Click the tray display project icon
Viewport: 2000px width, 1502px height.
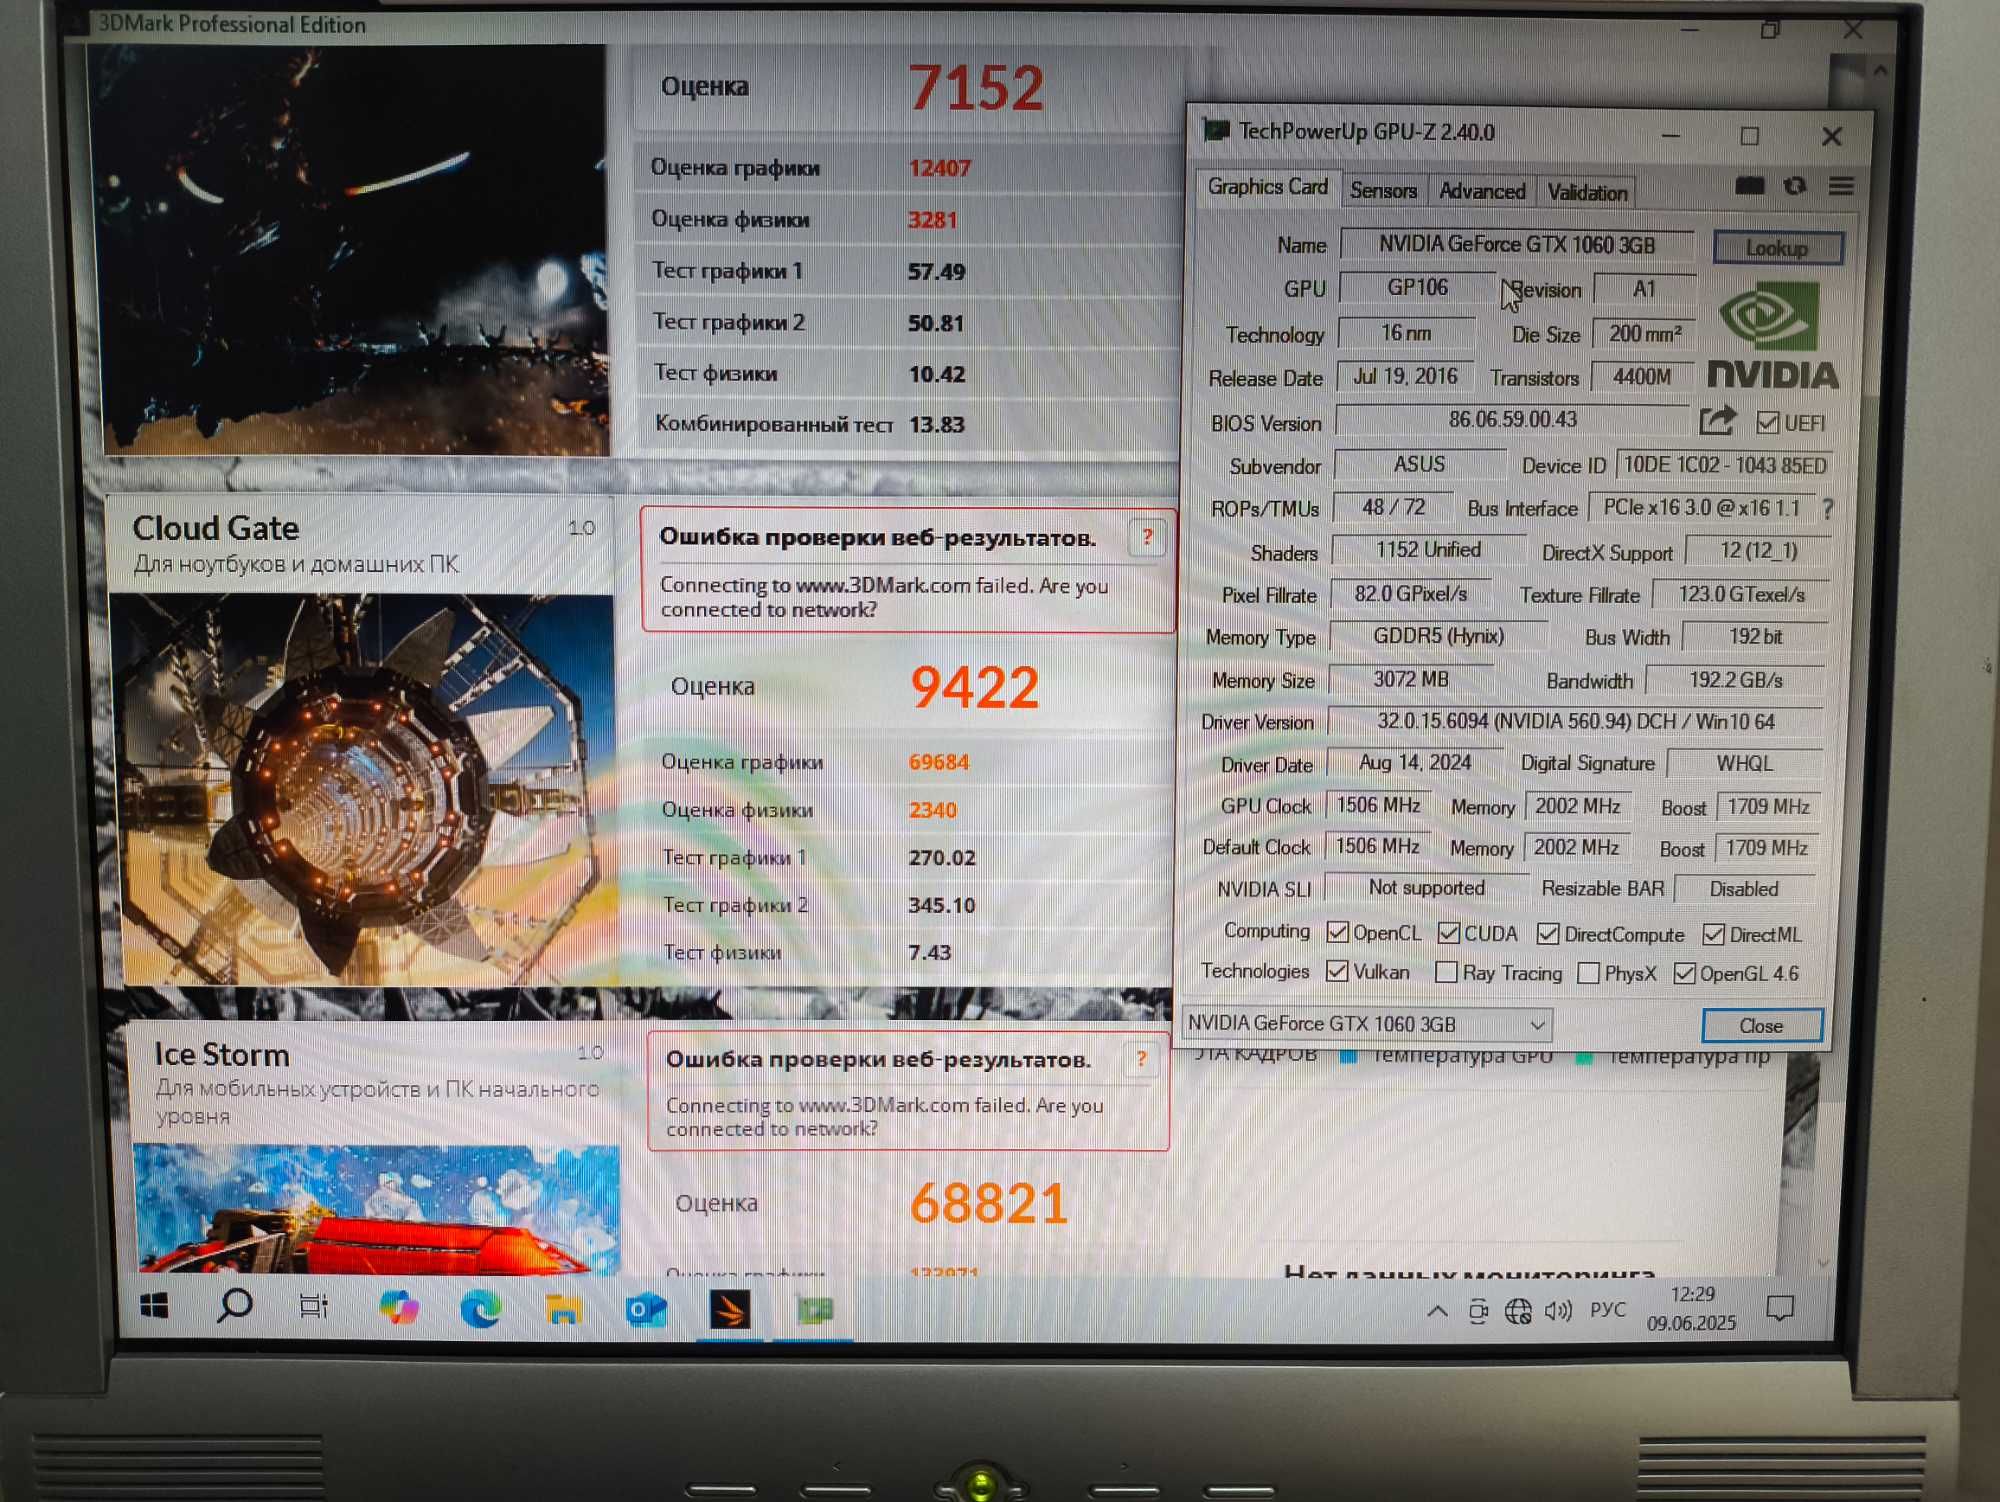1478,1310
